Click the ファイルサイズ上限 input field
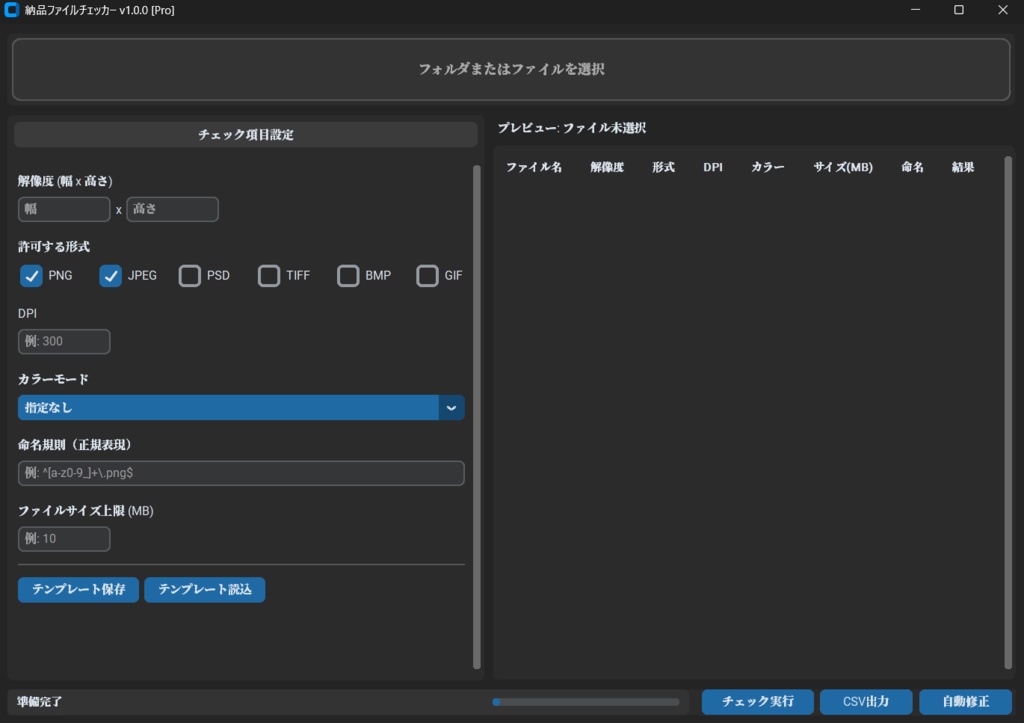The height and width of the screenshot is (723, 1024). click(x=64, y=539)
